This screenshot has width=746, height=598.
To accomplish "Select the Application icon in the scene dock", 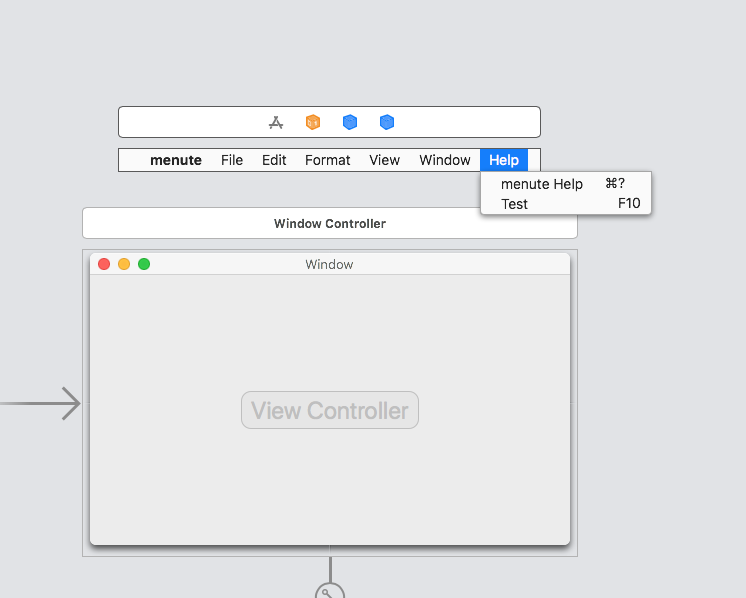I will pos(277,122).
